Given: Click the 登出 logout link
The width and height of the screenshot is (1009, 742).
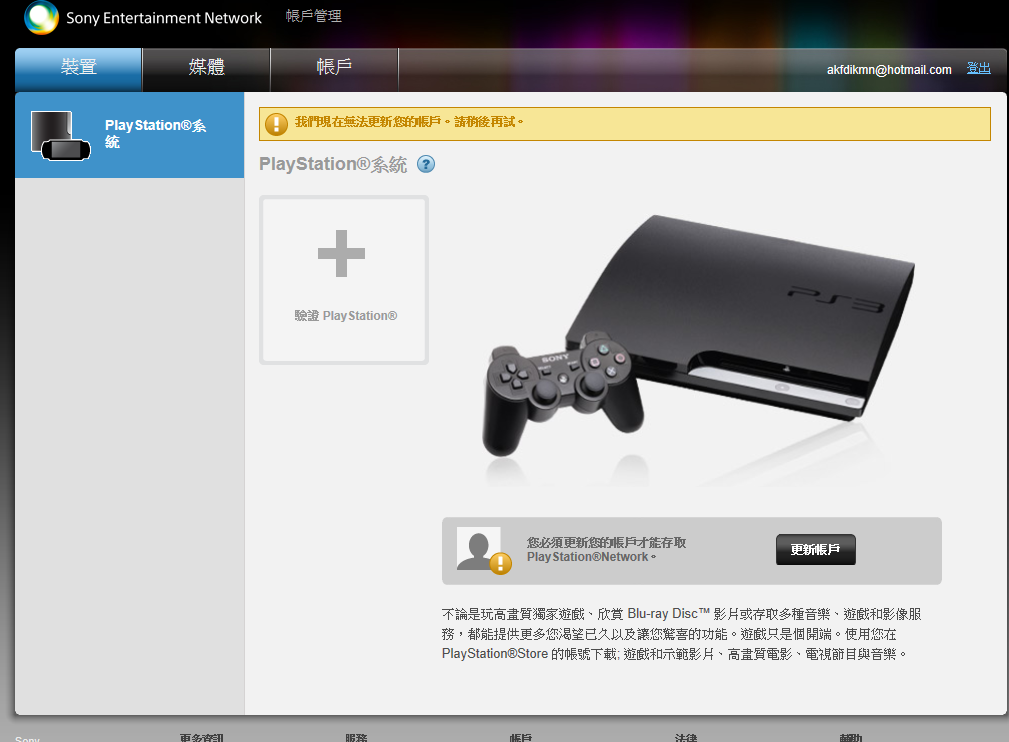Looking at the screenshot, I should (x=978, y=68).
